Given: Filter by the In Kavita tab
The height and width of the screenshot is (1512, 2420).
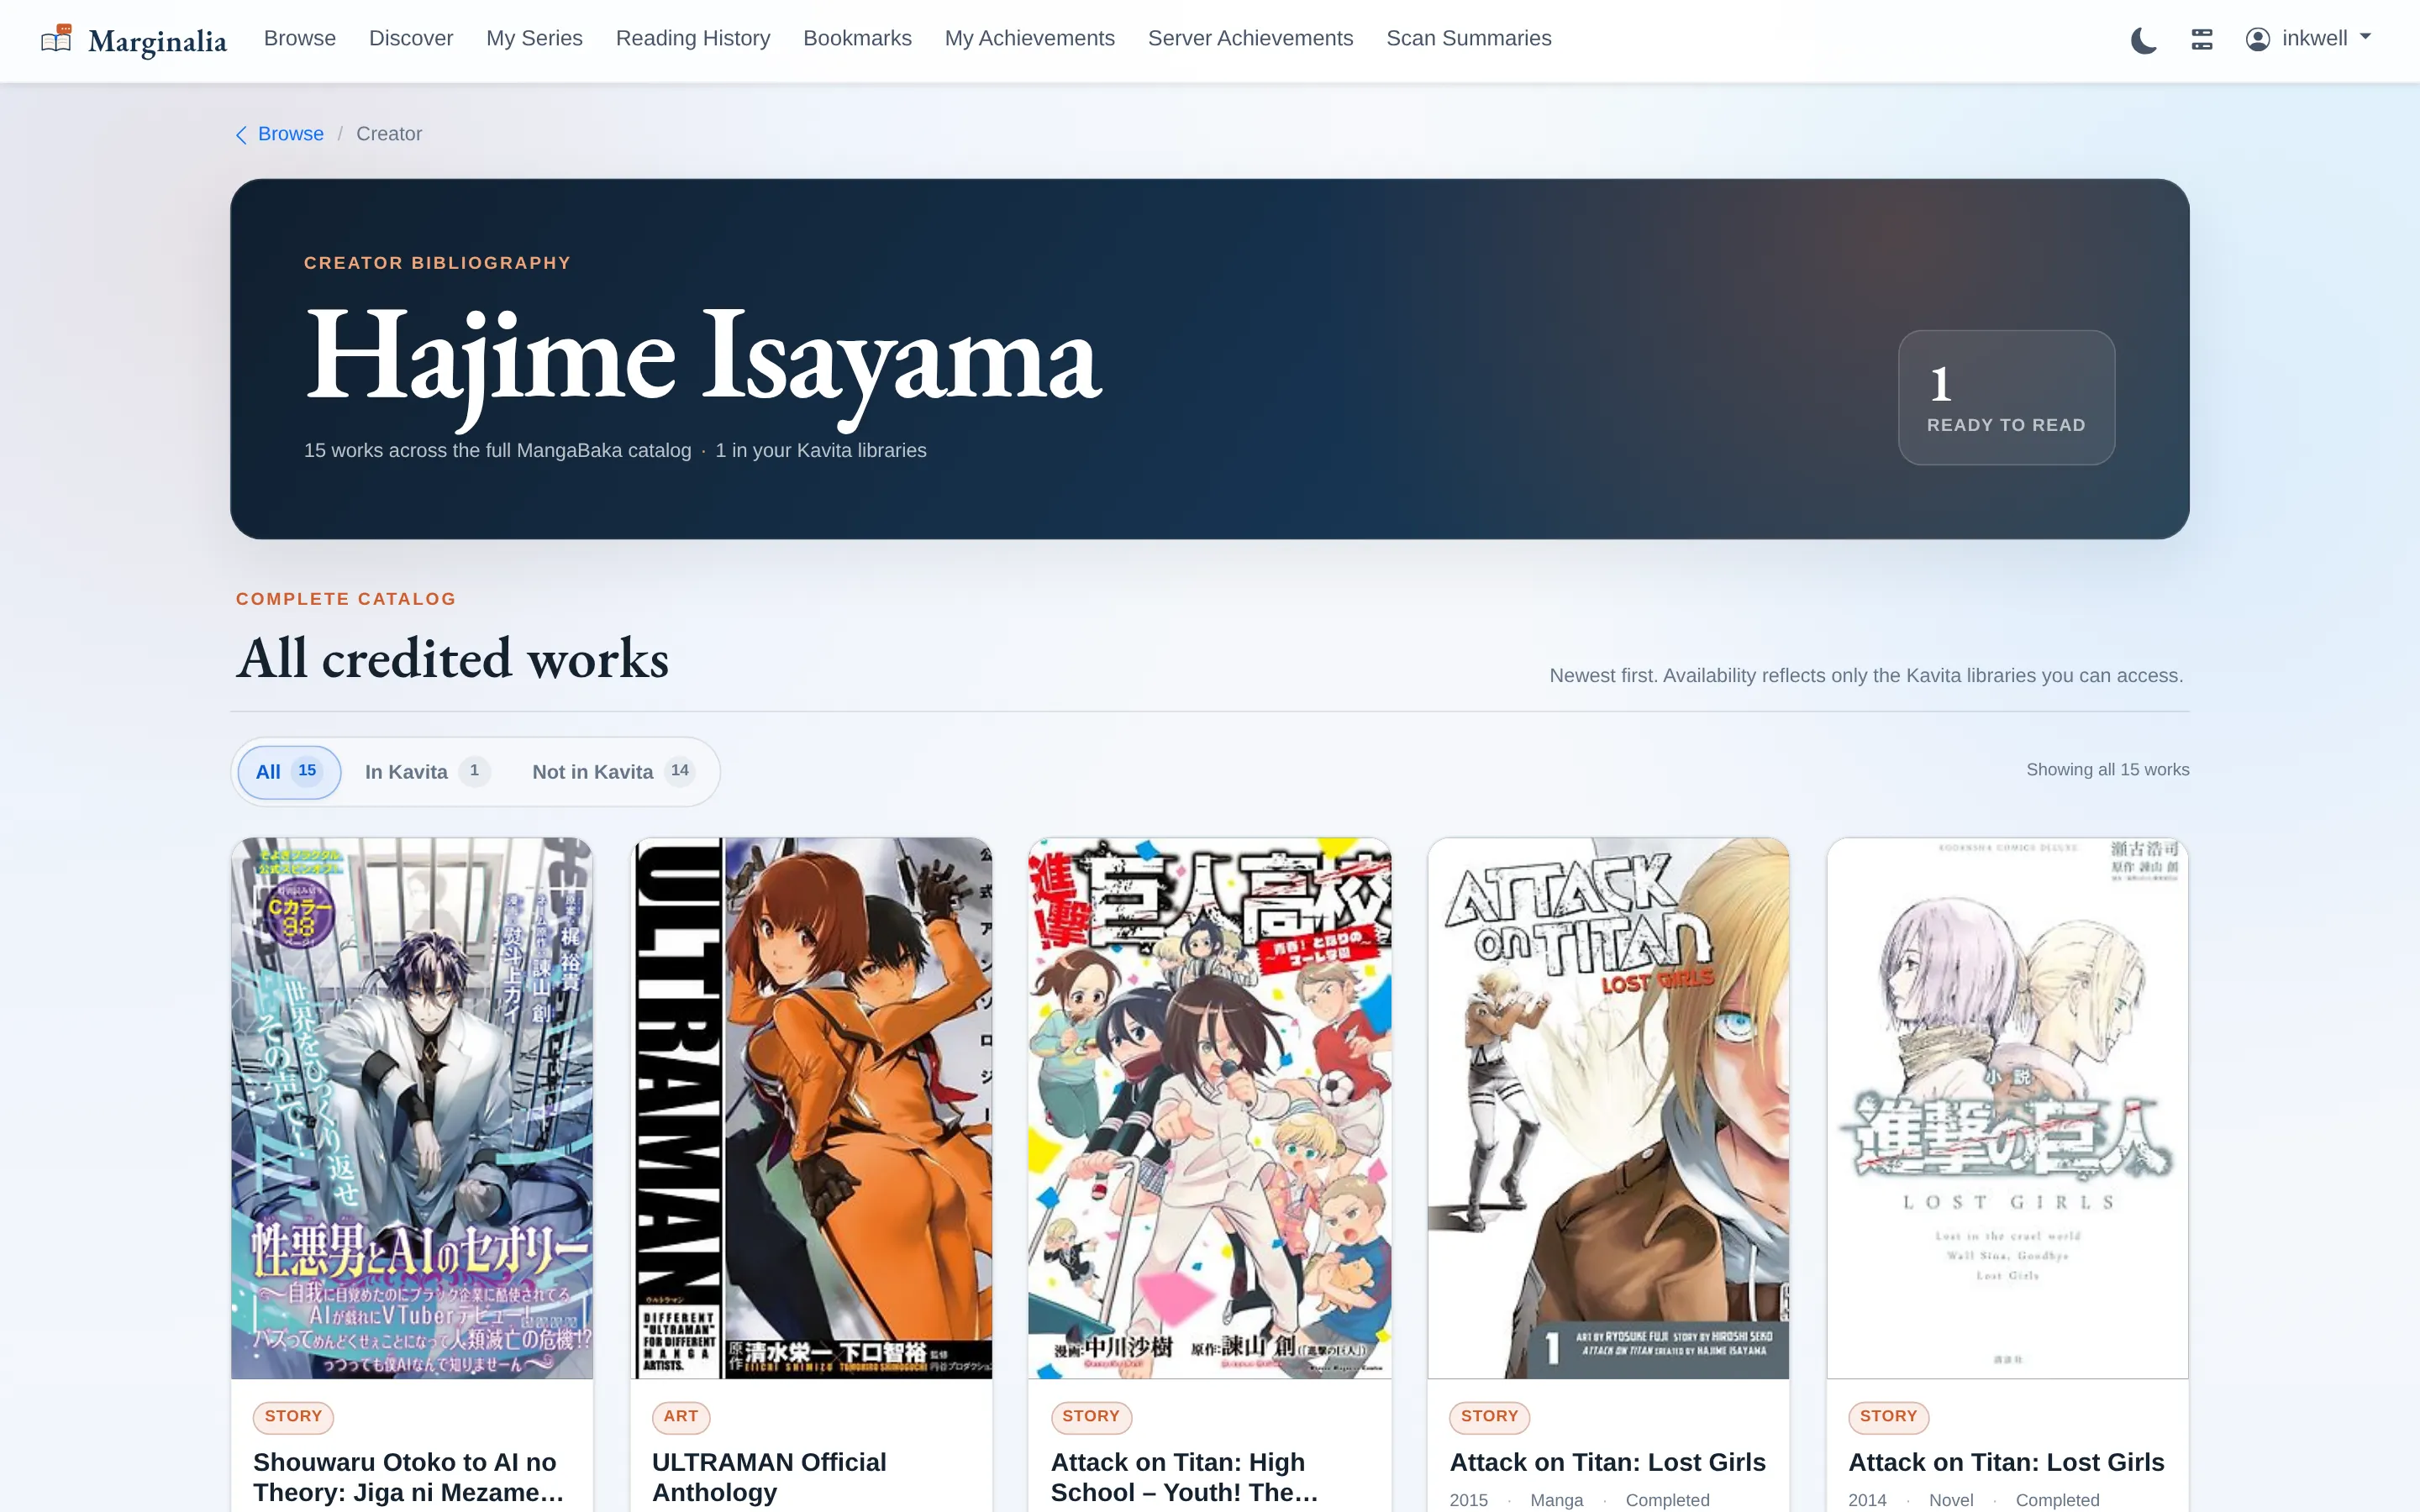Looking at the screenshot, I should [x=427, y=772].
